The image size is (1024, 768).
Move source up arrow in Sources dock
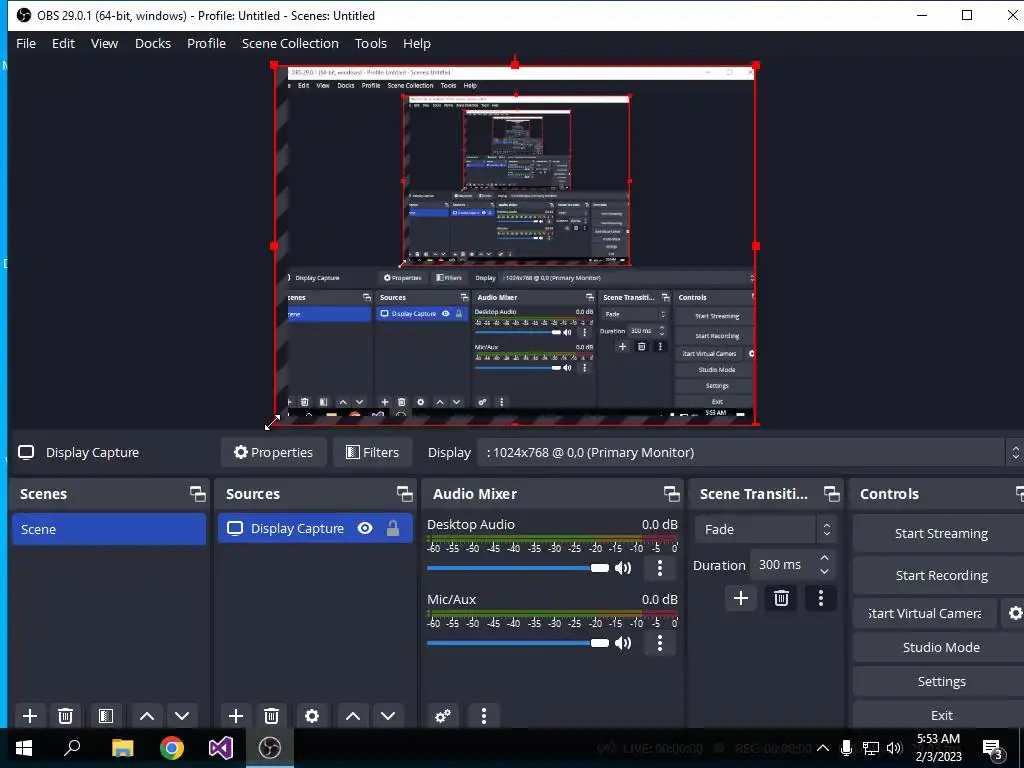tap(353, 716)
